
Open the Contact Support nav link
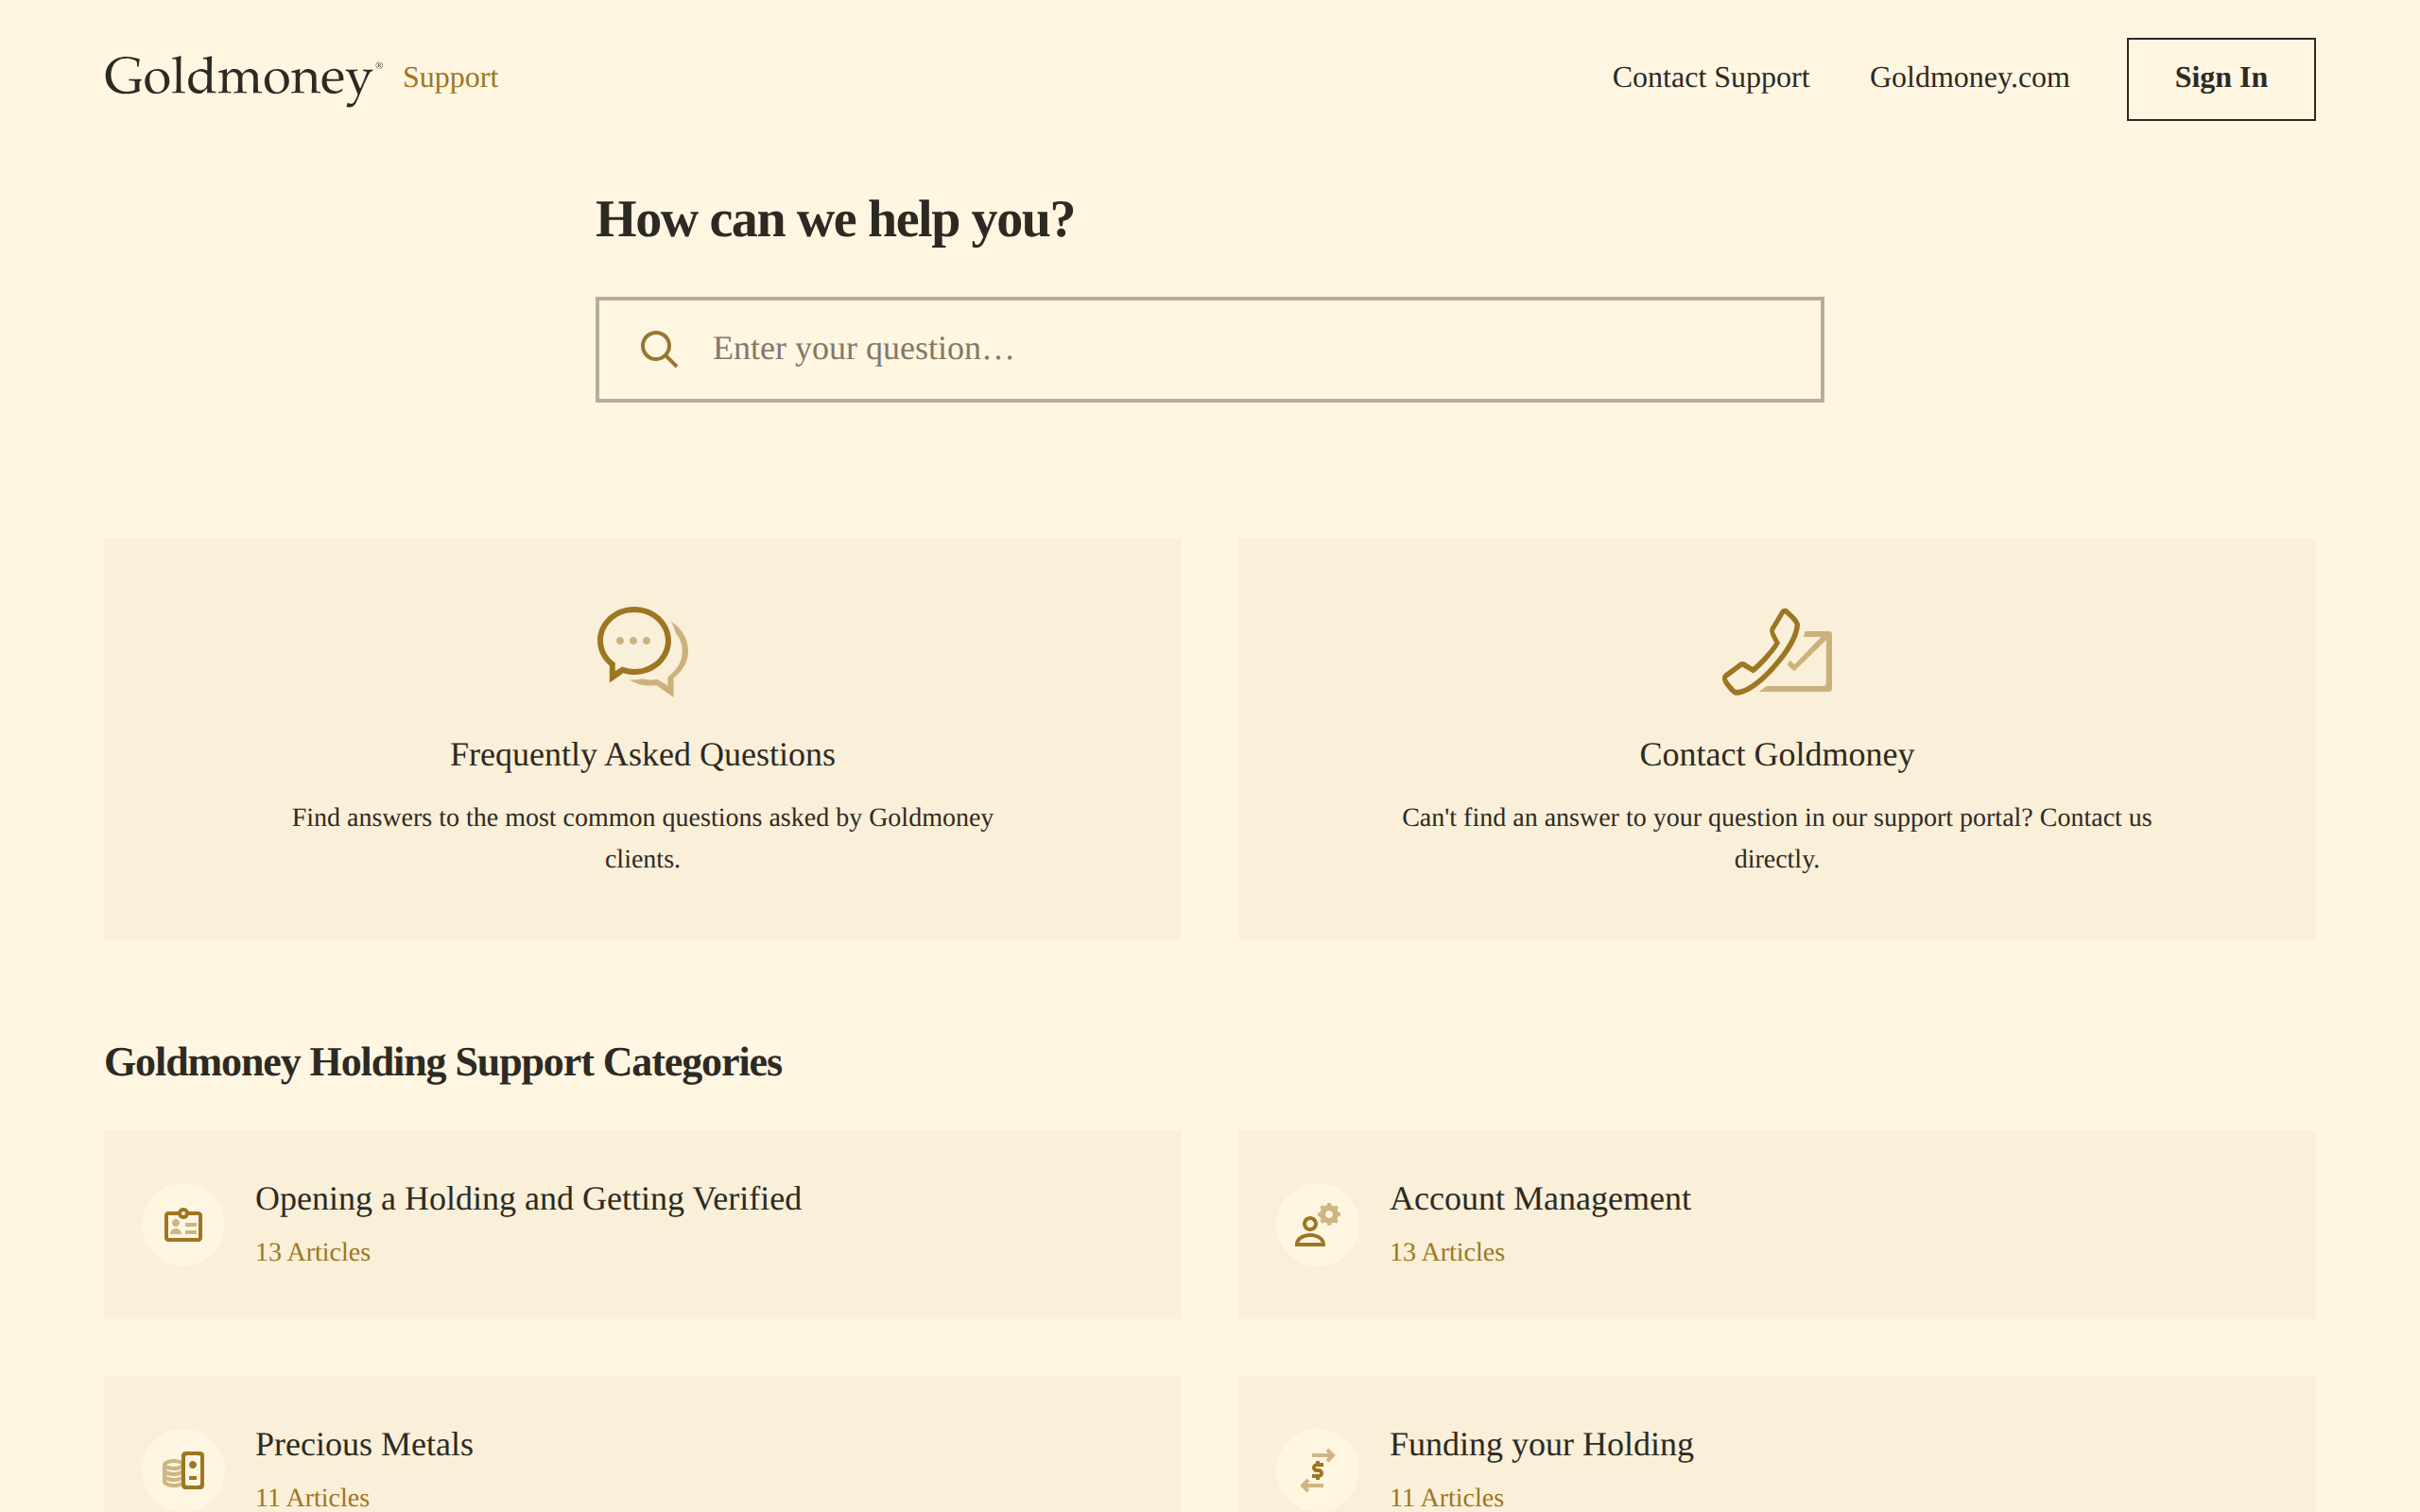click(1710, 78)
